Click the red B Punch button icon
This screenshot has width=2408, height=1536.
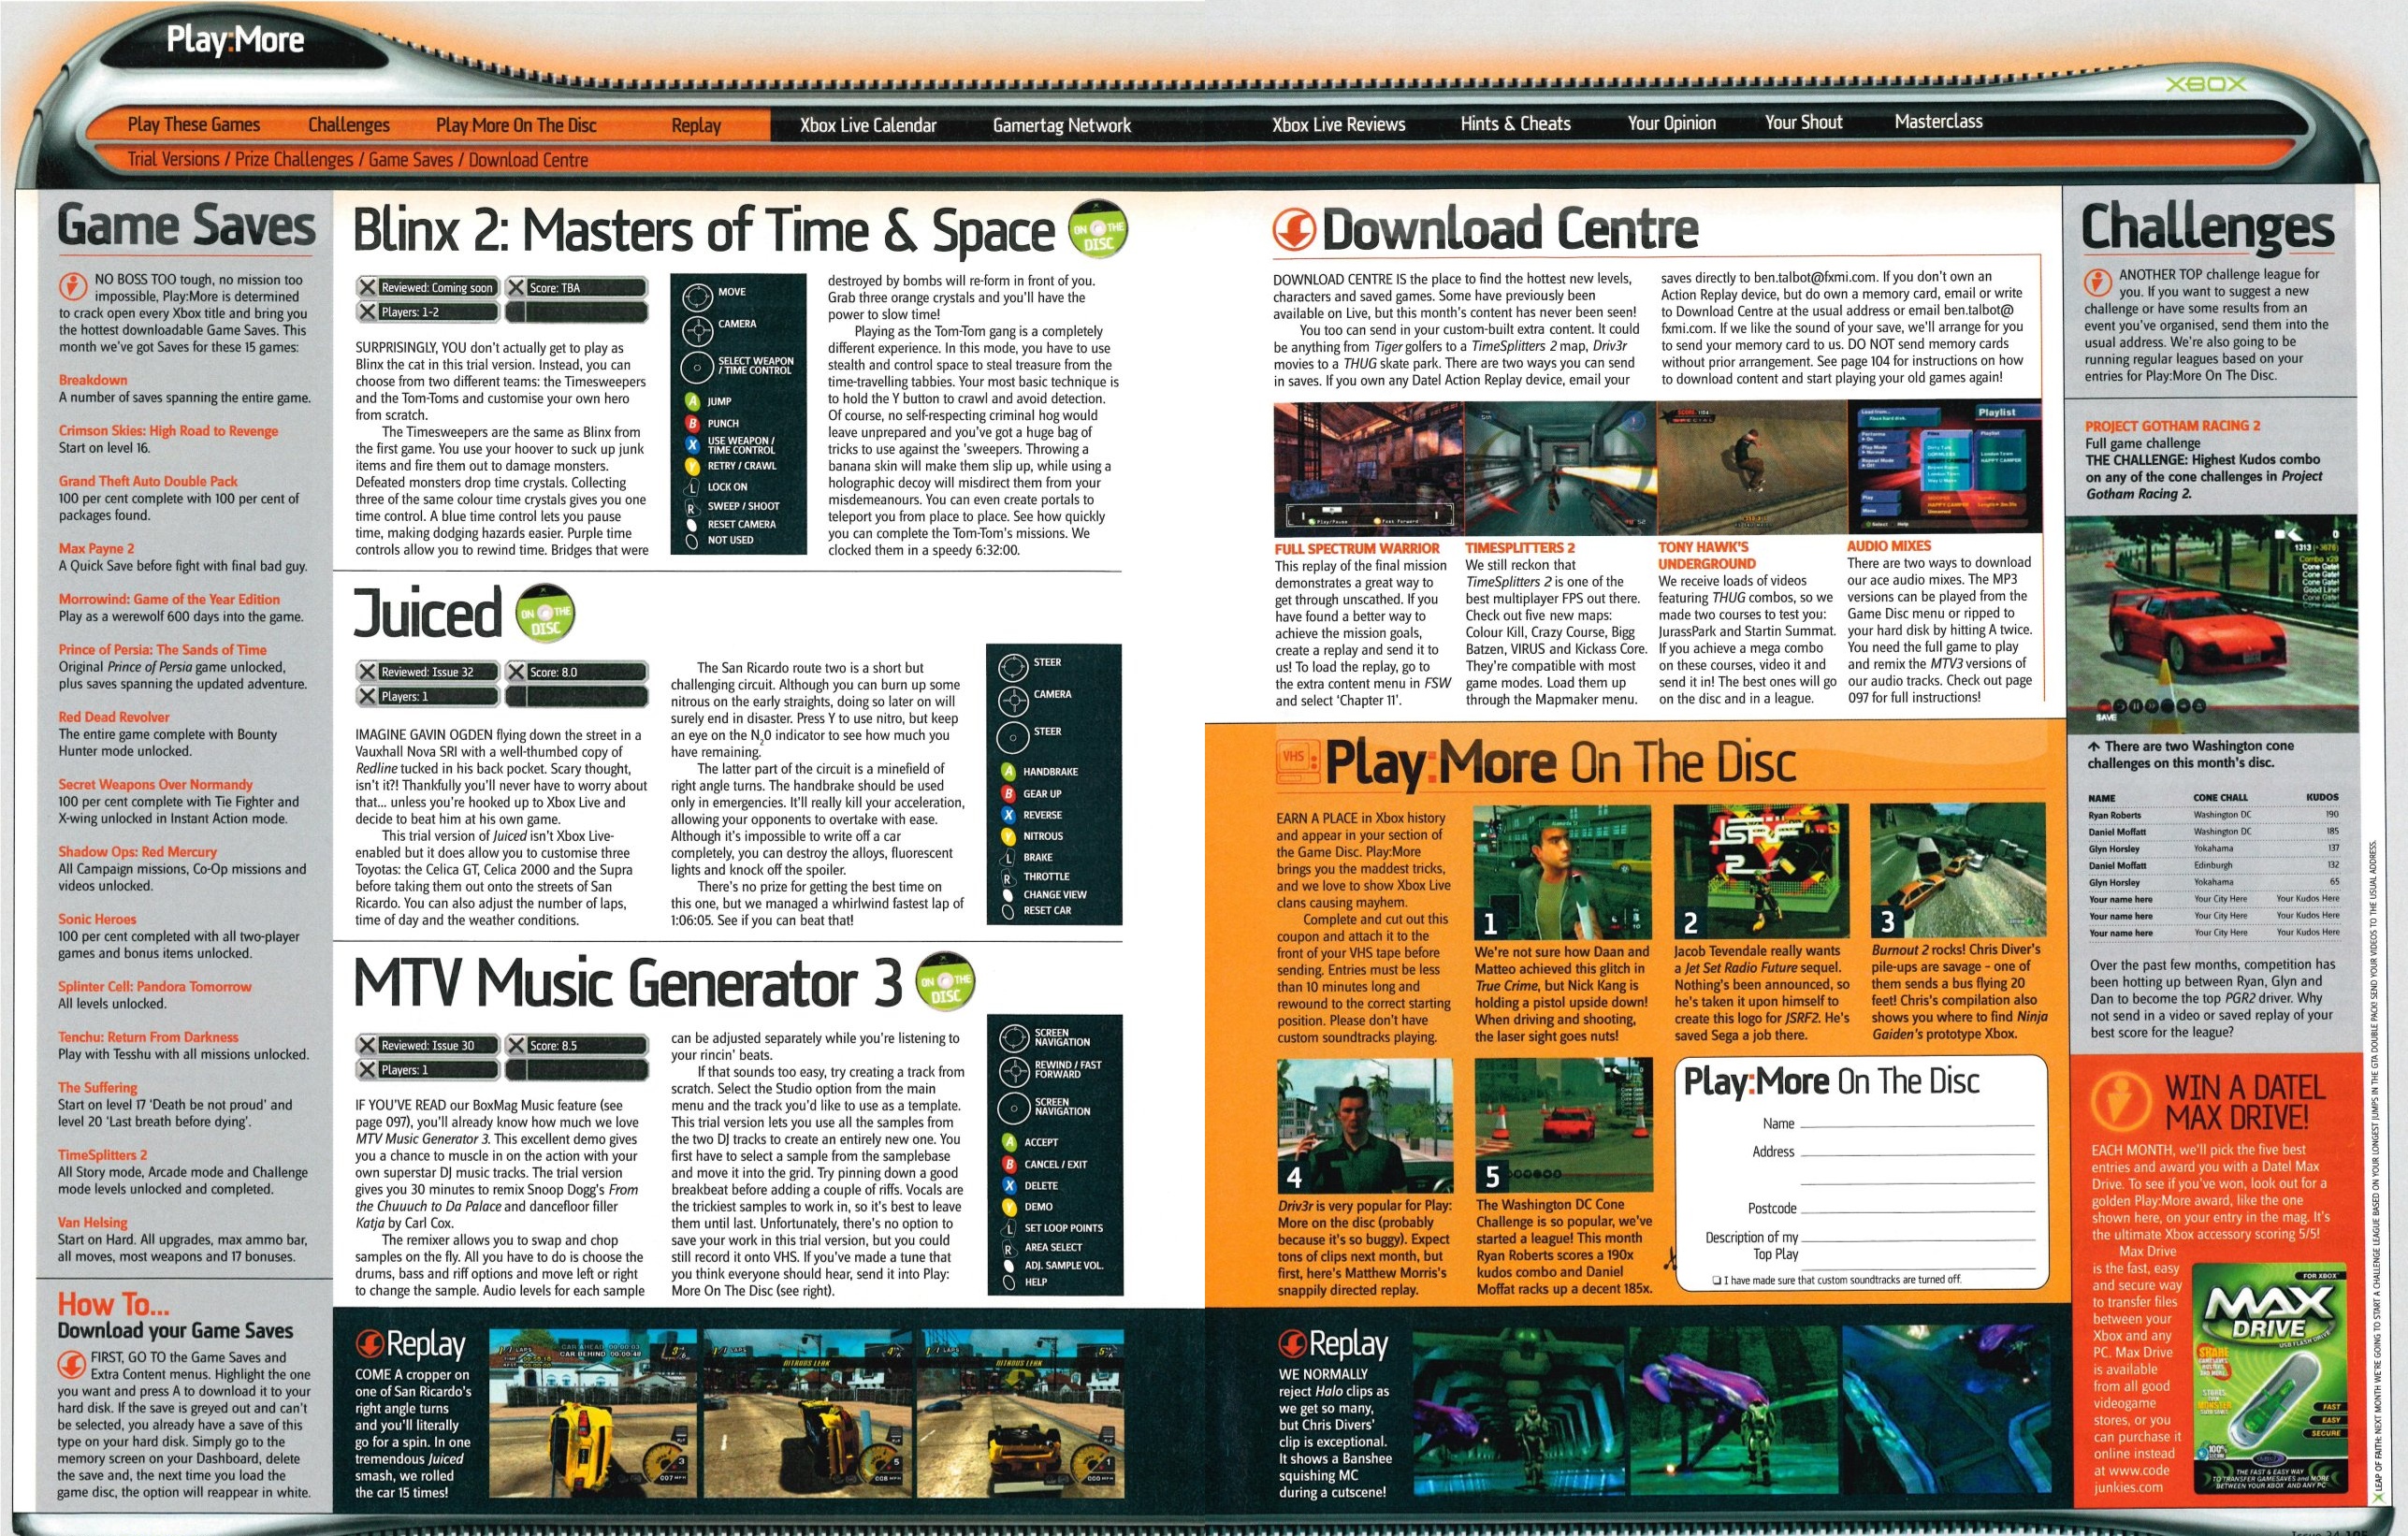[691, 423]
